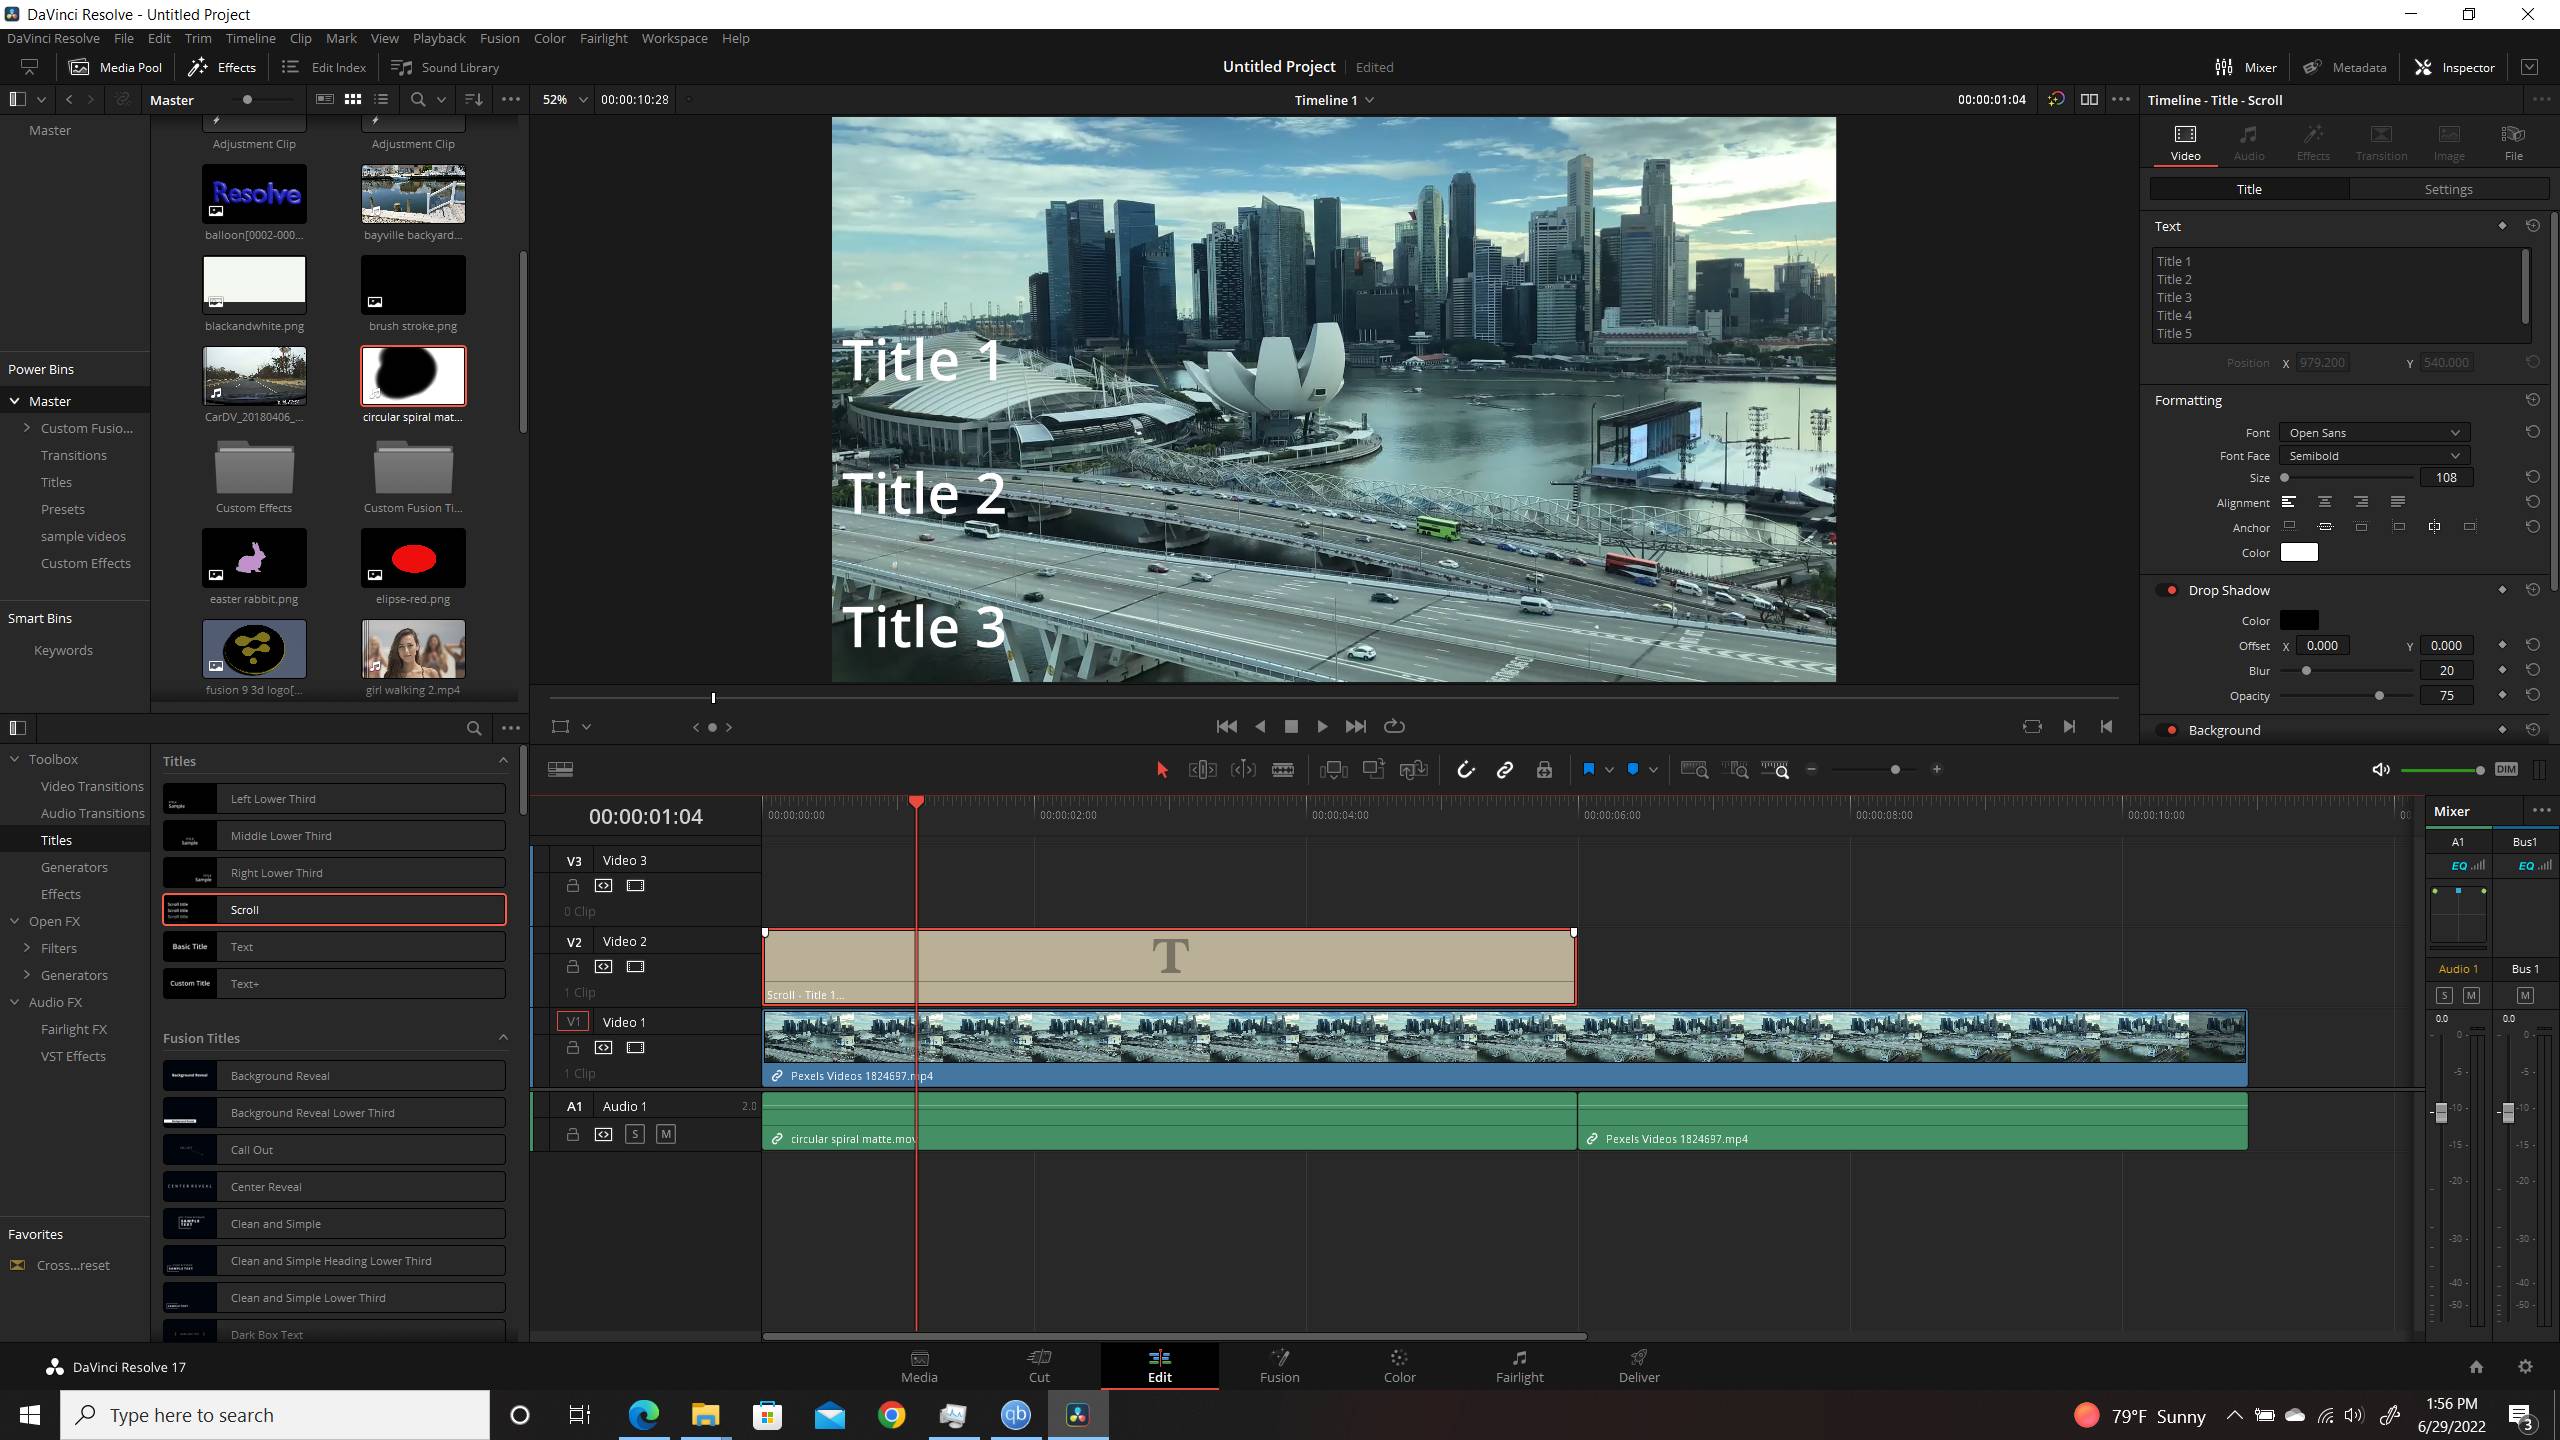Add blue flag to clip
Screen dimensions: 2560x1440
coord(1588,769)
